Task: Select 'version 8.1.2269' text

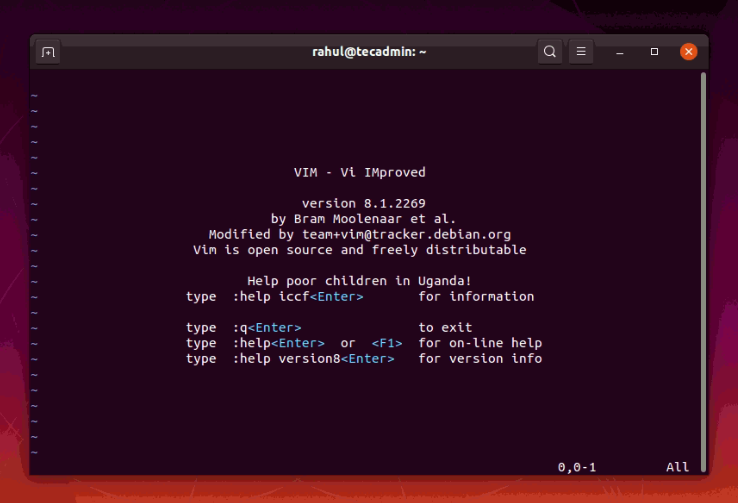Action: (363, 203)
